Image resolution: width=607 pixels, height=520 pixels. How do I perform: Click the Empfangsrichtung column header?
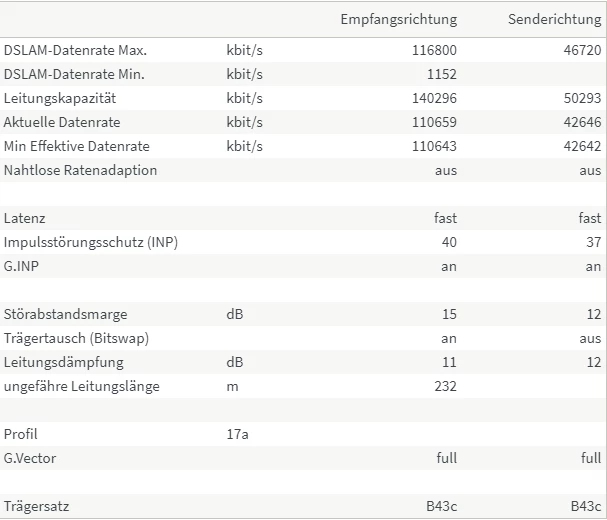click(x=399, y=19)
